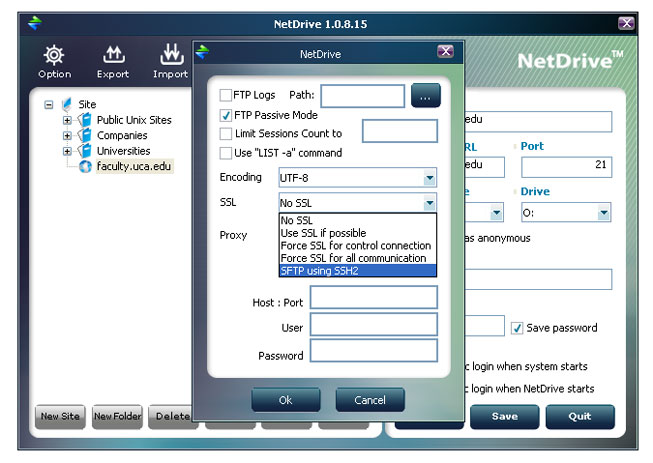Click the NetDrive logo in main title bar
This screenshot has width=653, height=463.
[x=35, y=23]
